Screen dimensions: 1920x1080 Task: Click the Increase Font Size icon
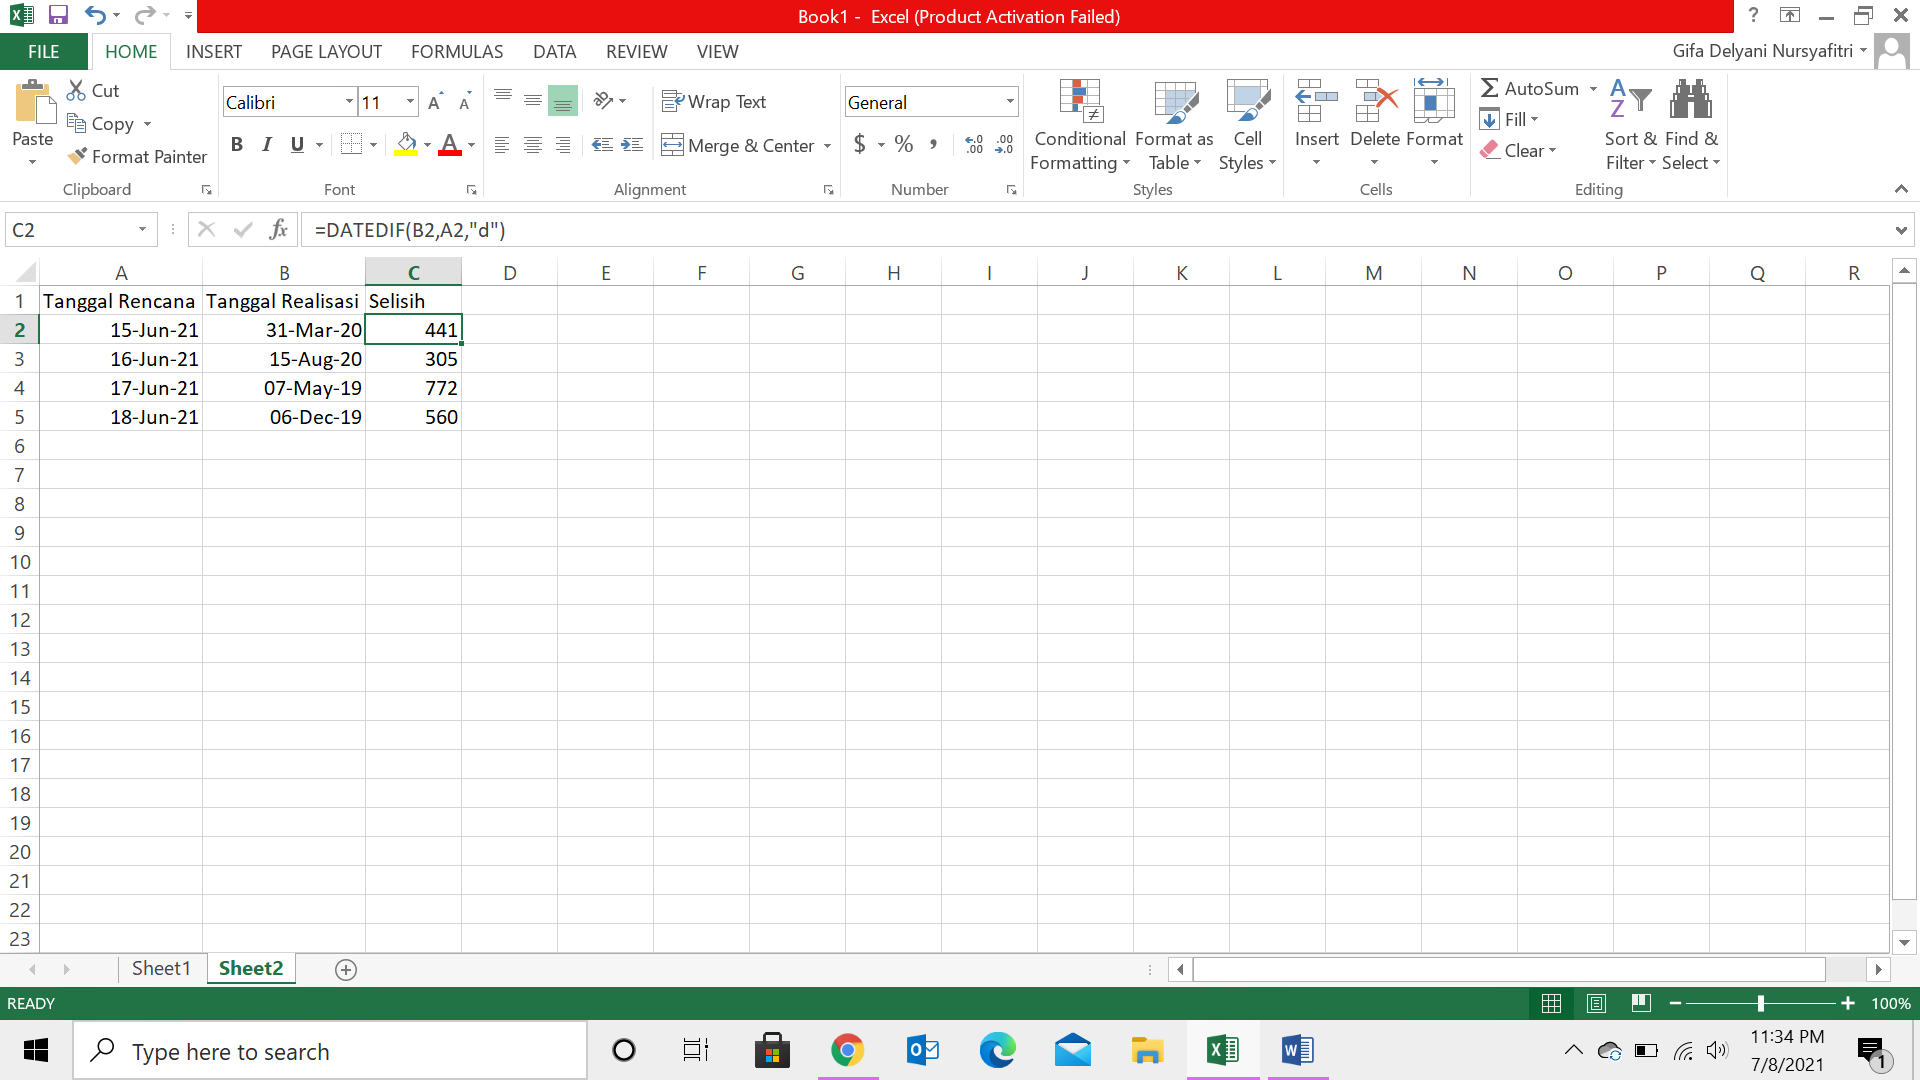point(434,102)
